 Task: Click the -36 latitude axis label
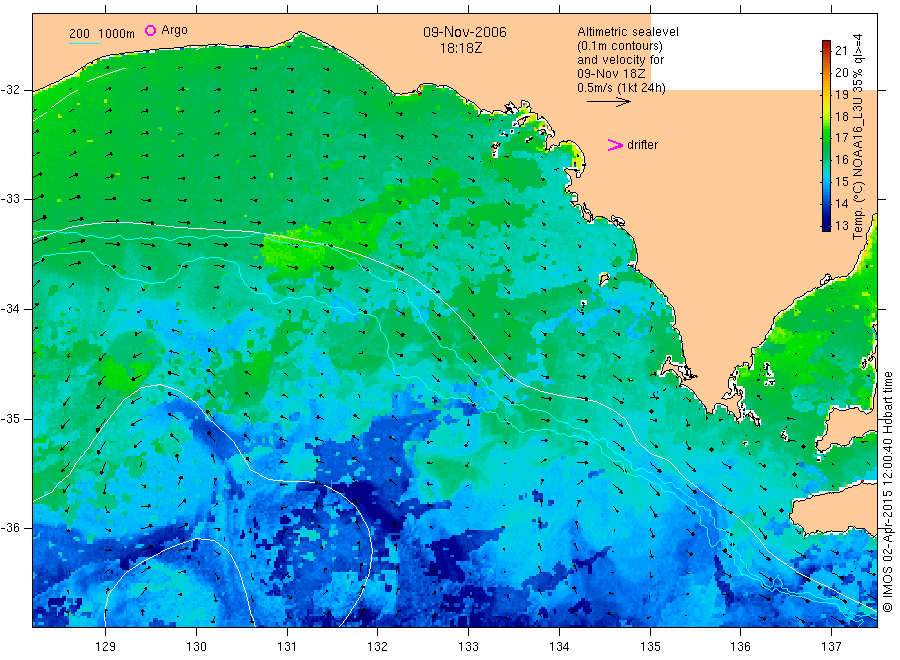click(11, 527)
